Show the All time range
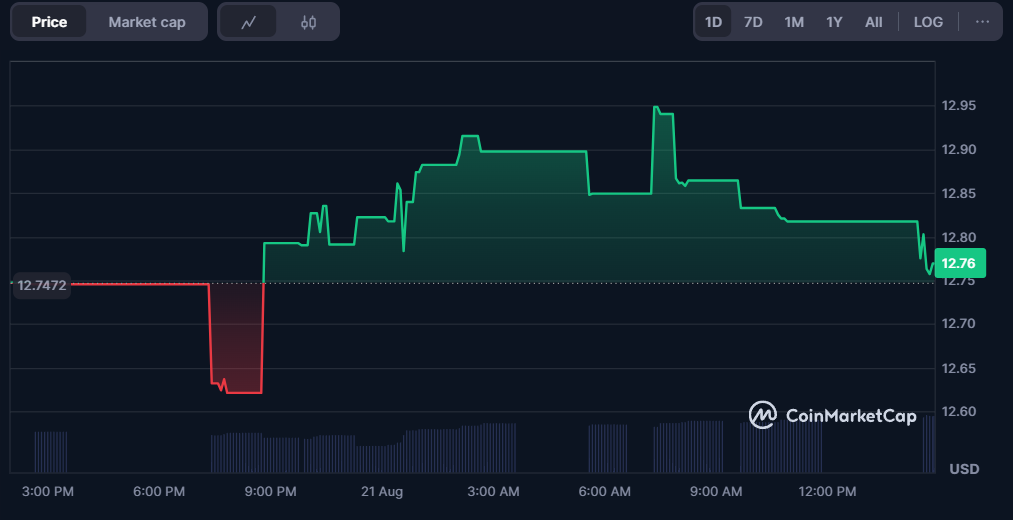1013x520 pixels. [x=873, y=22]
